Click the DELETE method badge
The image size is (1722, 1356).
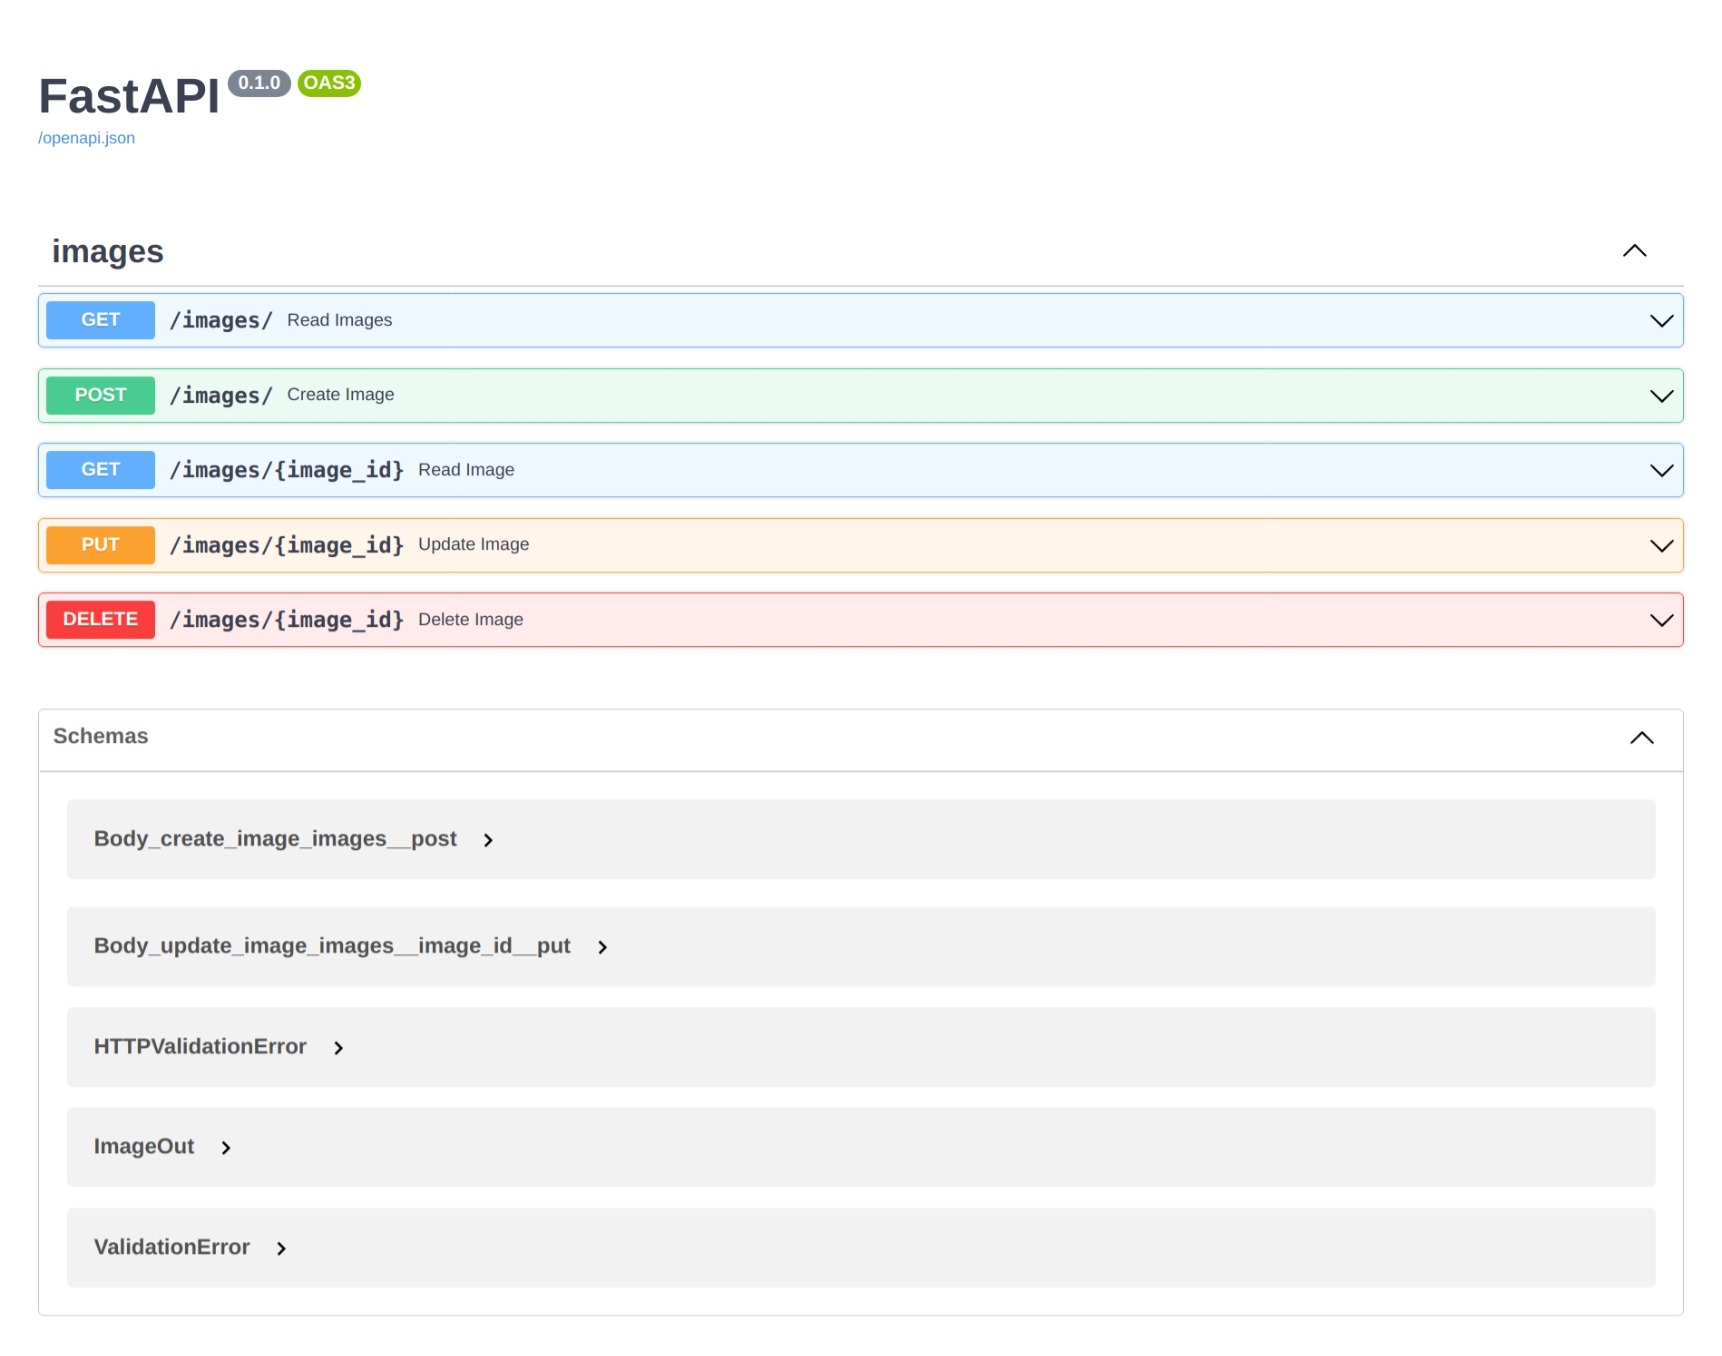click(x=100, y=619)
